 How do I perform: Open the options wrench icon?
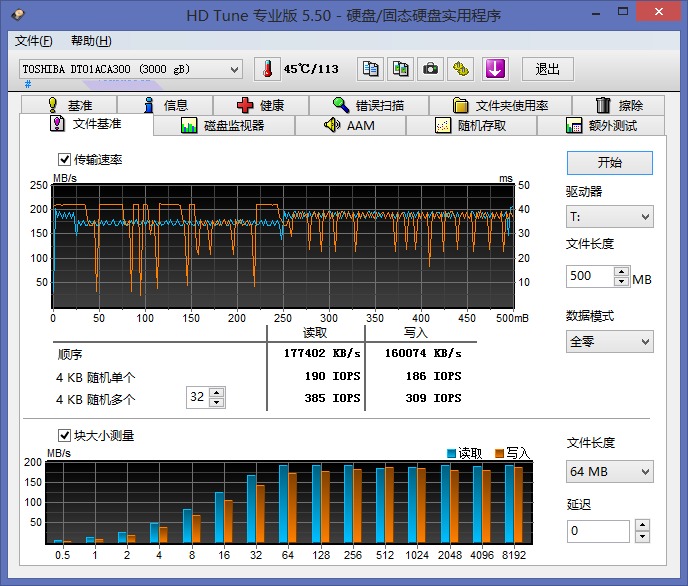pyautogui.click(x=460, y=69)
